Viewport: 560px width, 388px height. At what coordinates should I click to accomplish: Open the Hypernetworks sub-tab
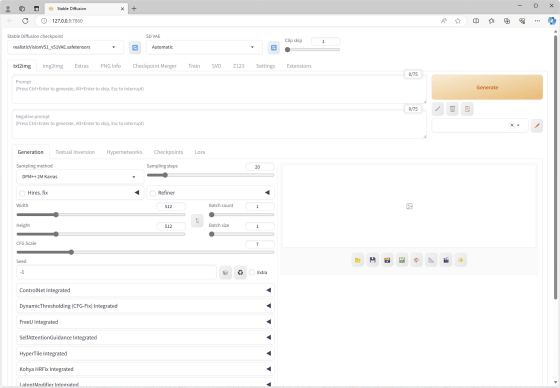click(x=124, y=152)
